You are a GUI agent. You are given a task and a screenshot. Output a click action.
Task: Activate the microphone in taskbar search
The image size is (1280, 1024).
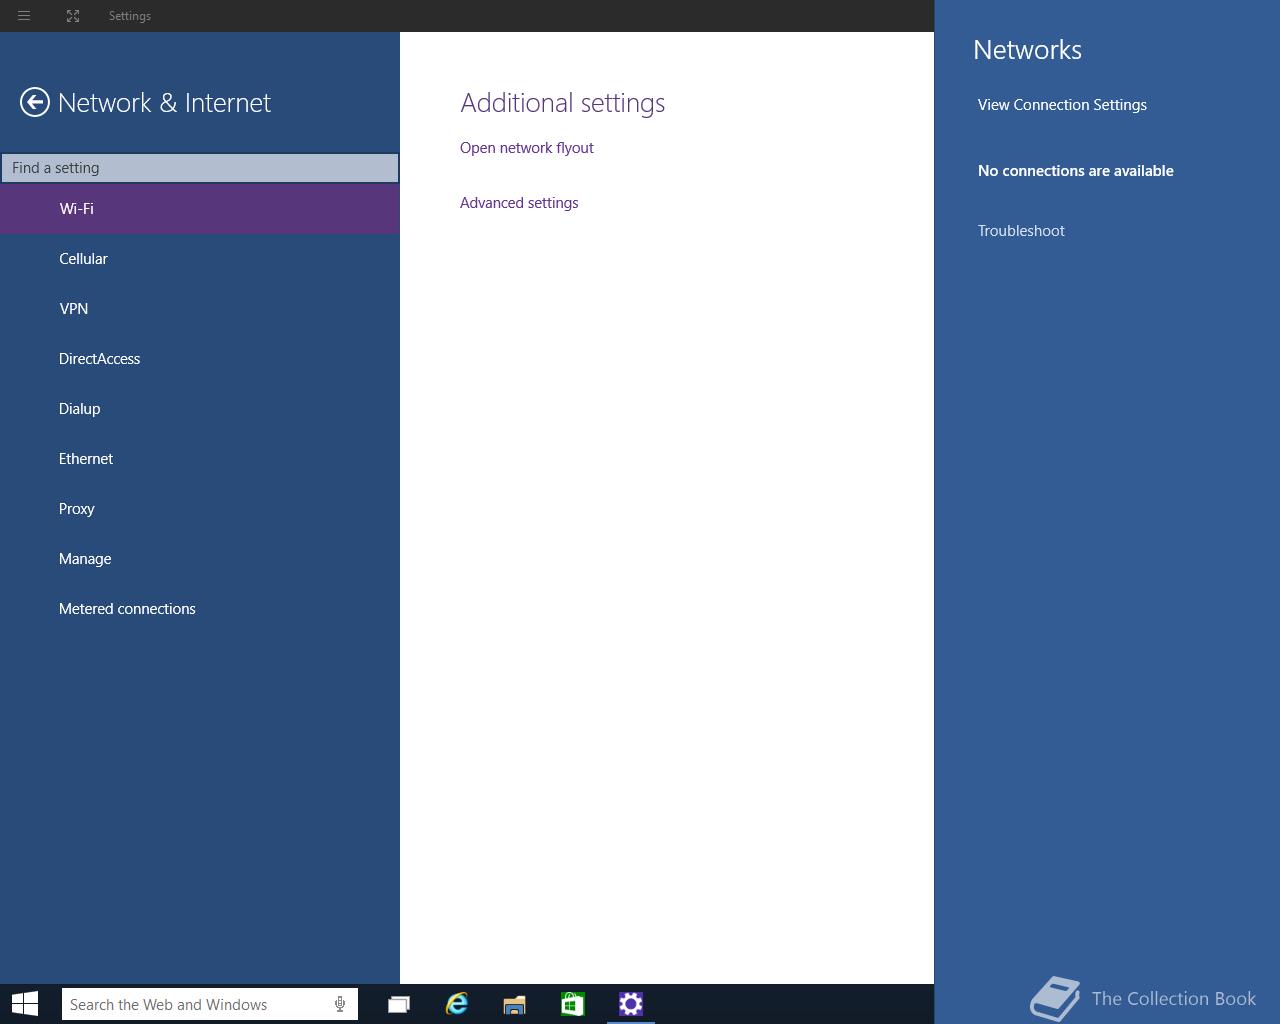point(340,1004)
